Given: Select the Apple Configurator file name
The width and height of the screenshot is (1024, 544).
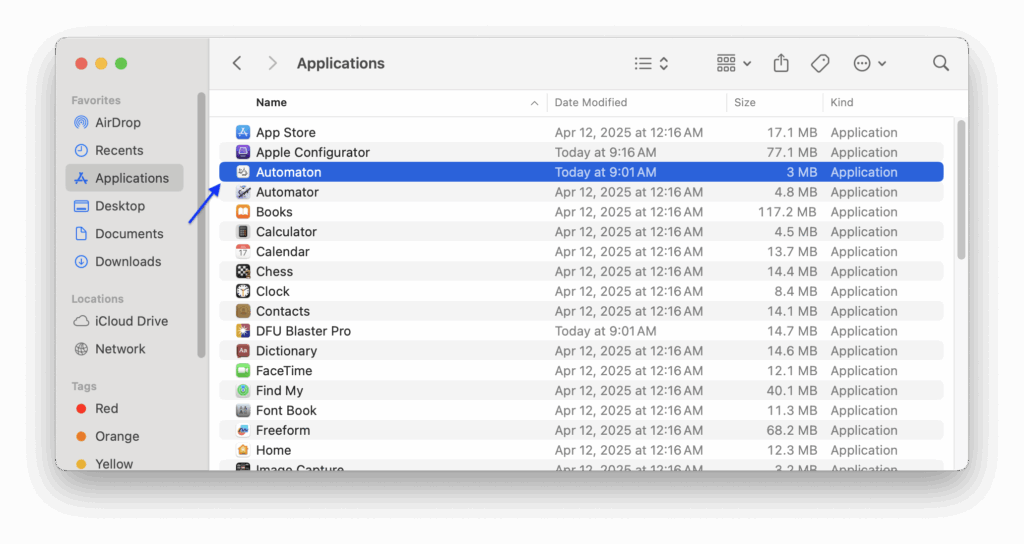Looking at the screenshot, I should coord(313,152).
